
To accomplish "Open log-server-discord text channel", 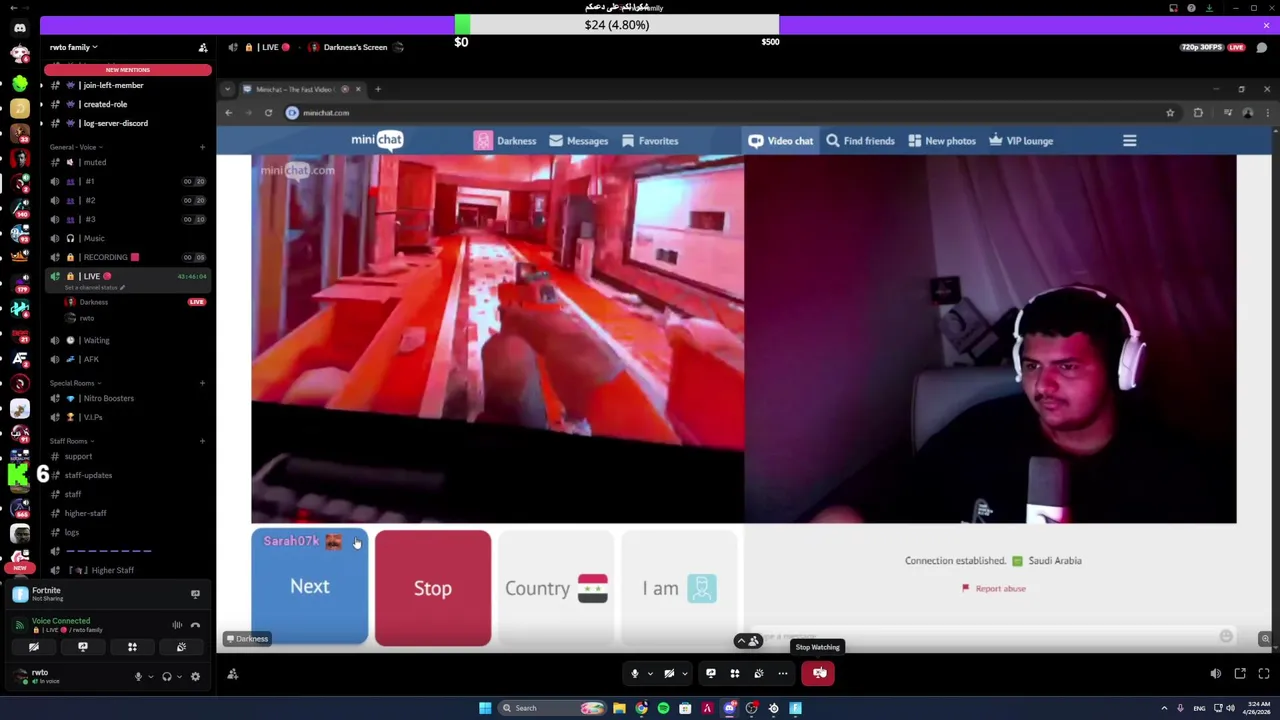I will 127,123.
